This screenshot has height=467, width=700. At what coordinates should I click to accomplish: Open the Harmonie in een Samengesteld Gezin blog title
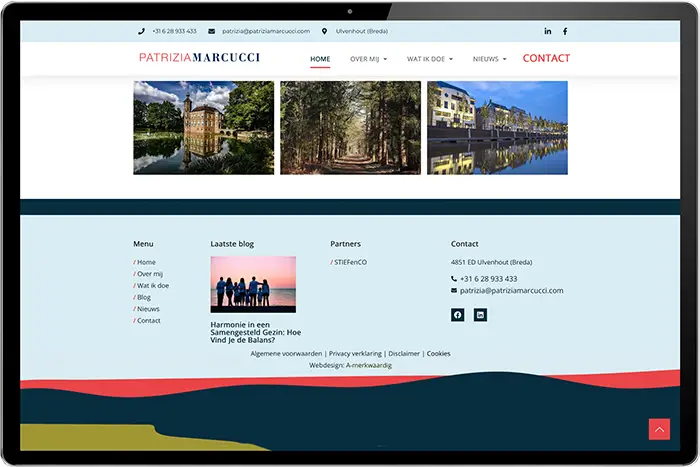(x=256, y=332)
